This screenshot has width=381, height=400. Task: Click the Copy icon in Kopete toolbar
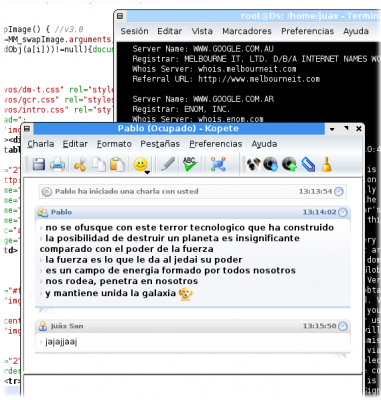(99, 164)
